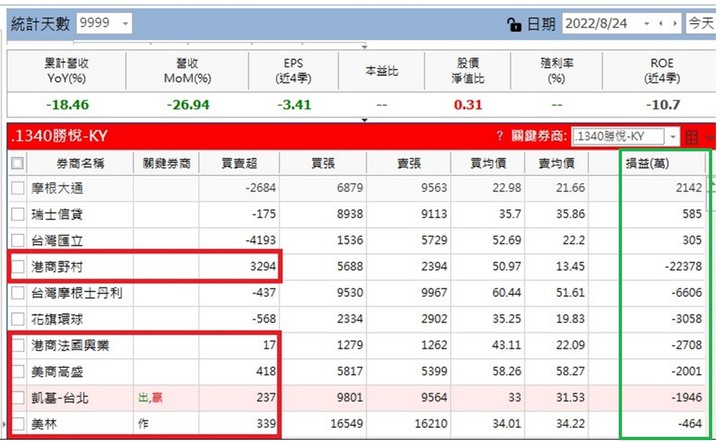
Task: Click the 16549 buy volume cell
Action: pos(347,423)
